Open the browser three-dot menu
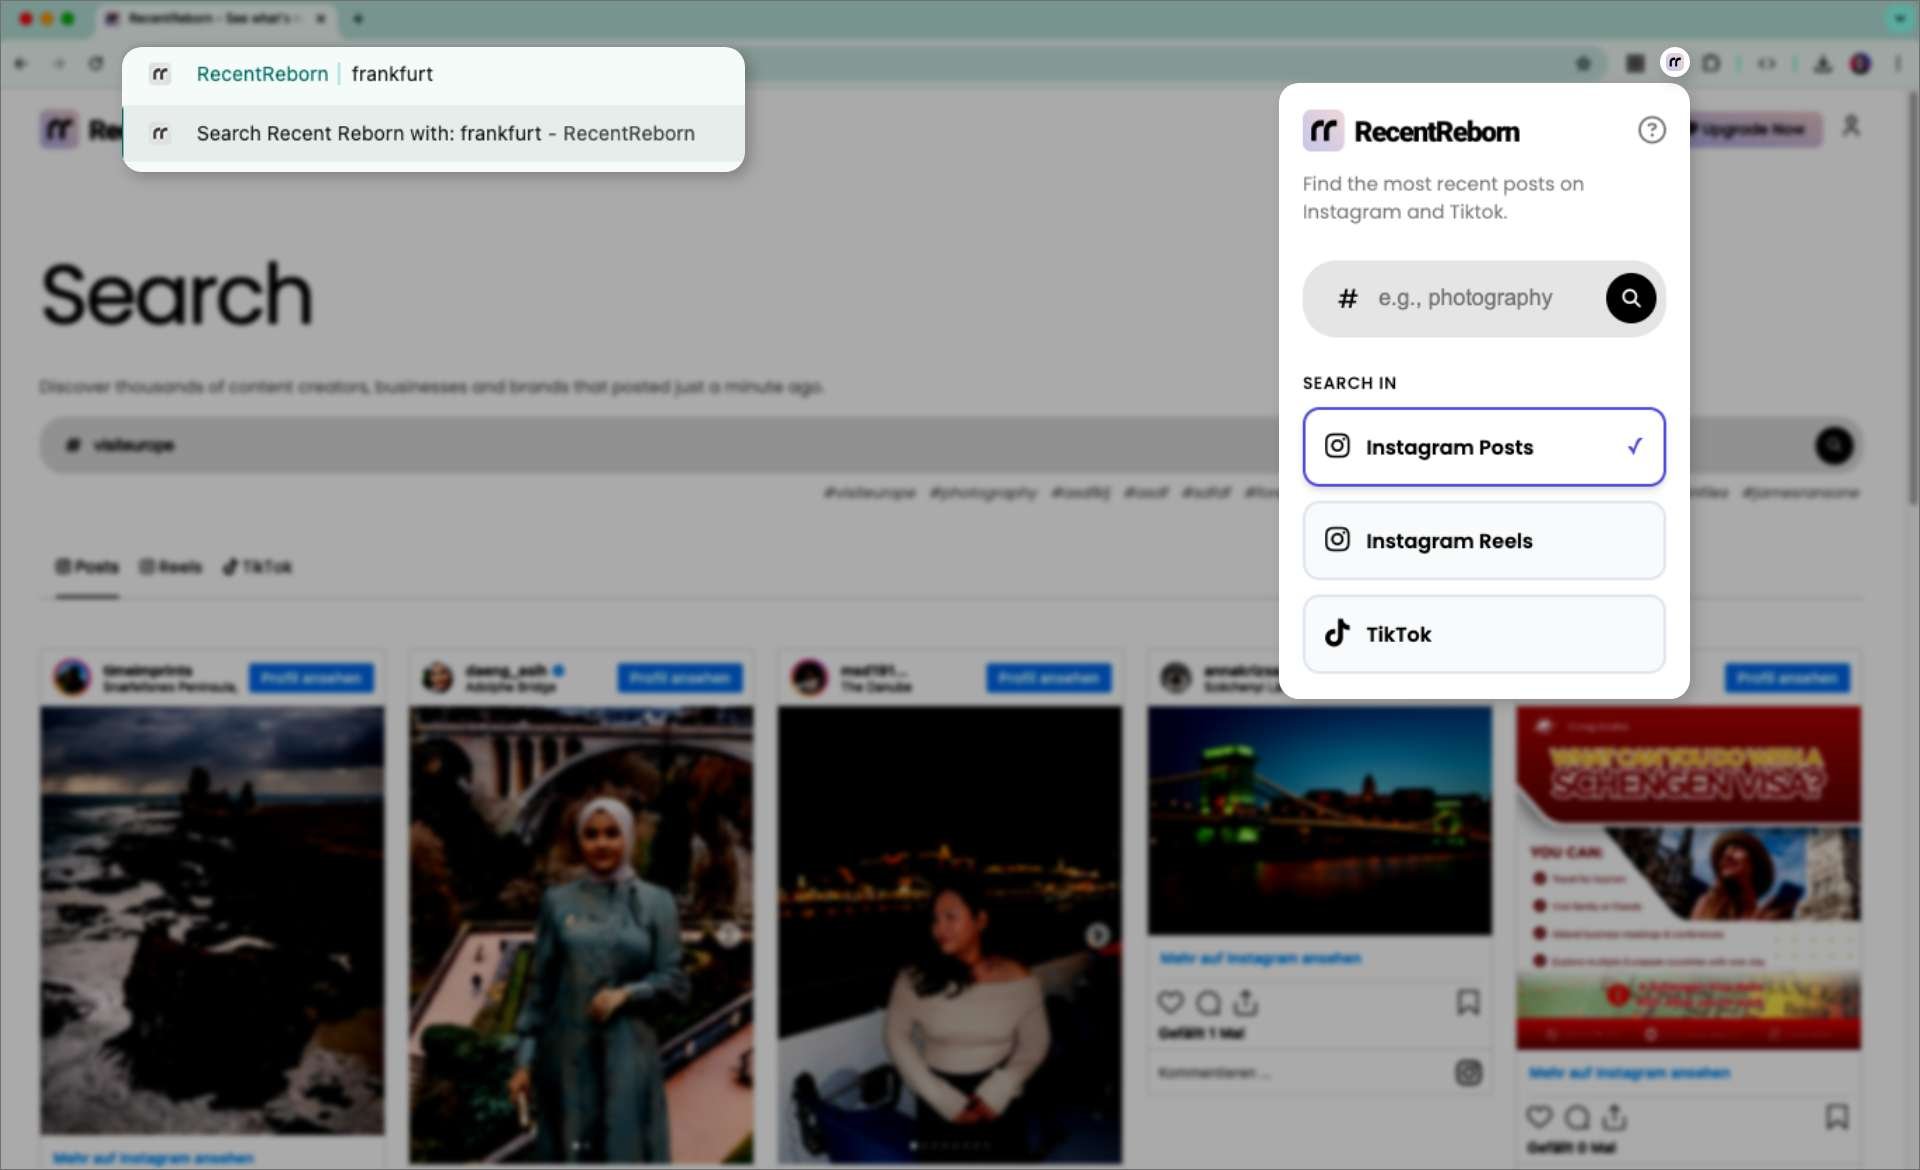The height and width of the screenshot is (1170, 1920). (x=1898, y=63)
